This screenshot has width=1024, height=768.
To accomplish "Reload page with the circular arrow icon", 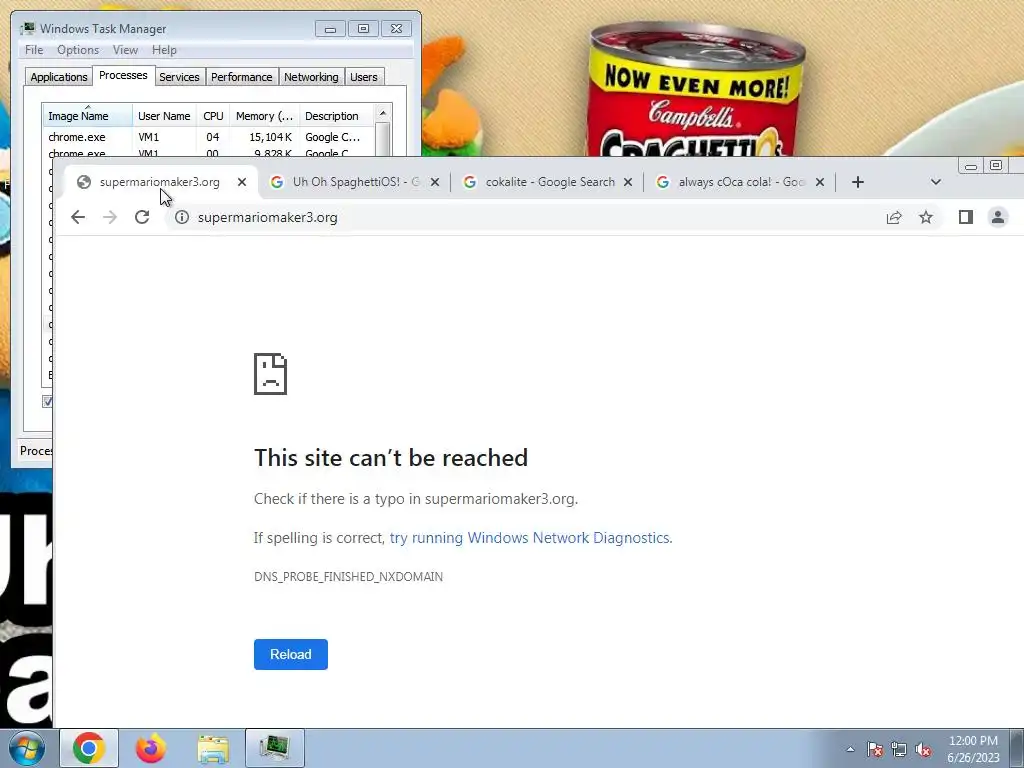I will click(x=142, y=217).
